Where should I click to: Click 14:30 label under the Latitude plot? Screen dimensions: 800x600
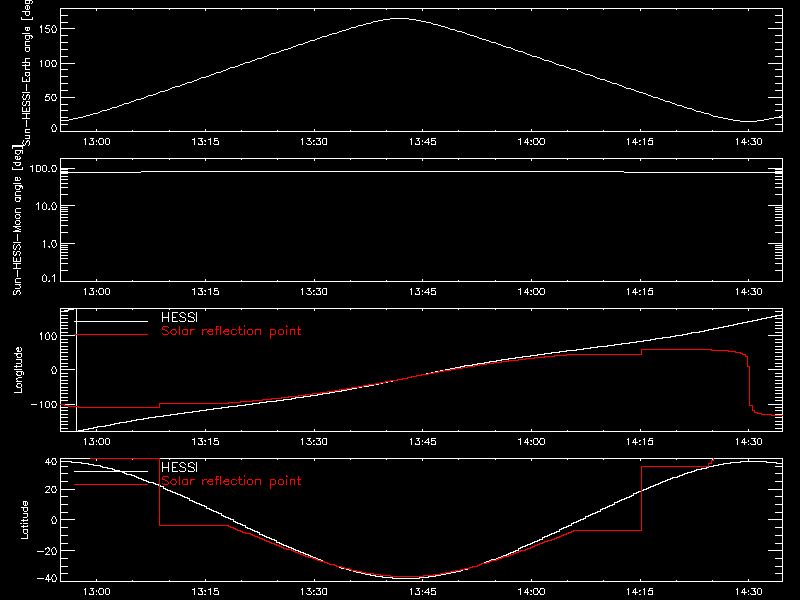pyautogui.click(x=748, y=592)
